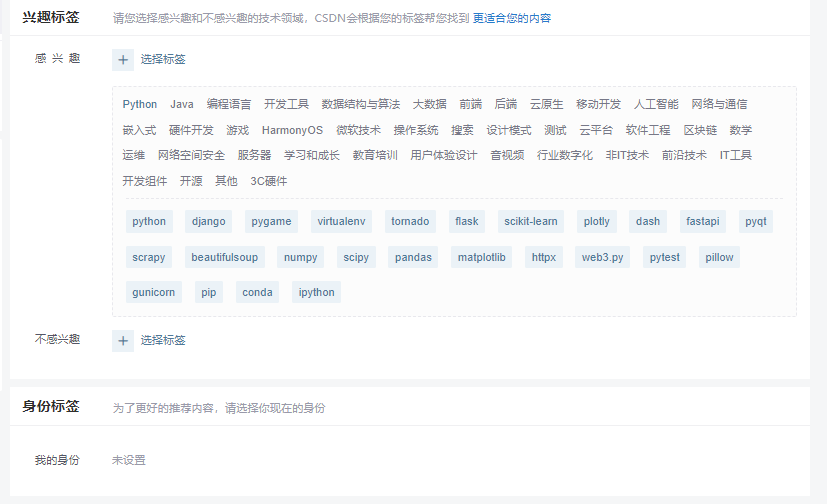Image resolution: width=827 pixels, height=504 pixels.
Task: Select the 云原生 category
Action: coord(546,104)
